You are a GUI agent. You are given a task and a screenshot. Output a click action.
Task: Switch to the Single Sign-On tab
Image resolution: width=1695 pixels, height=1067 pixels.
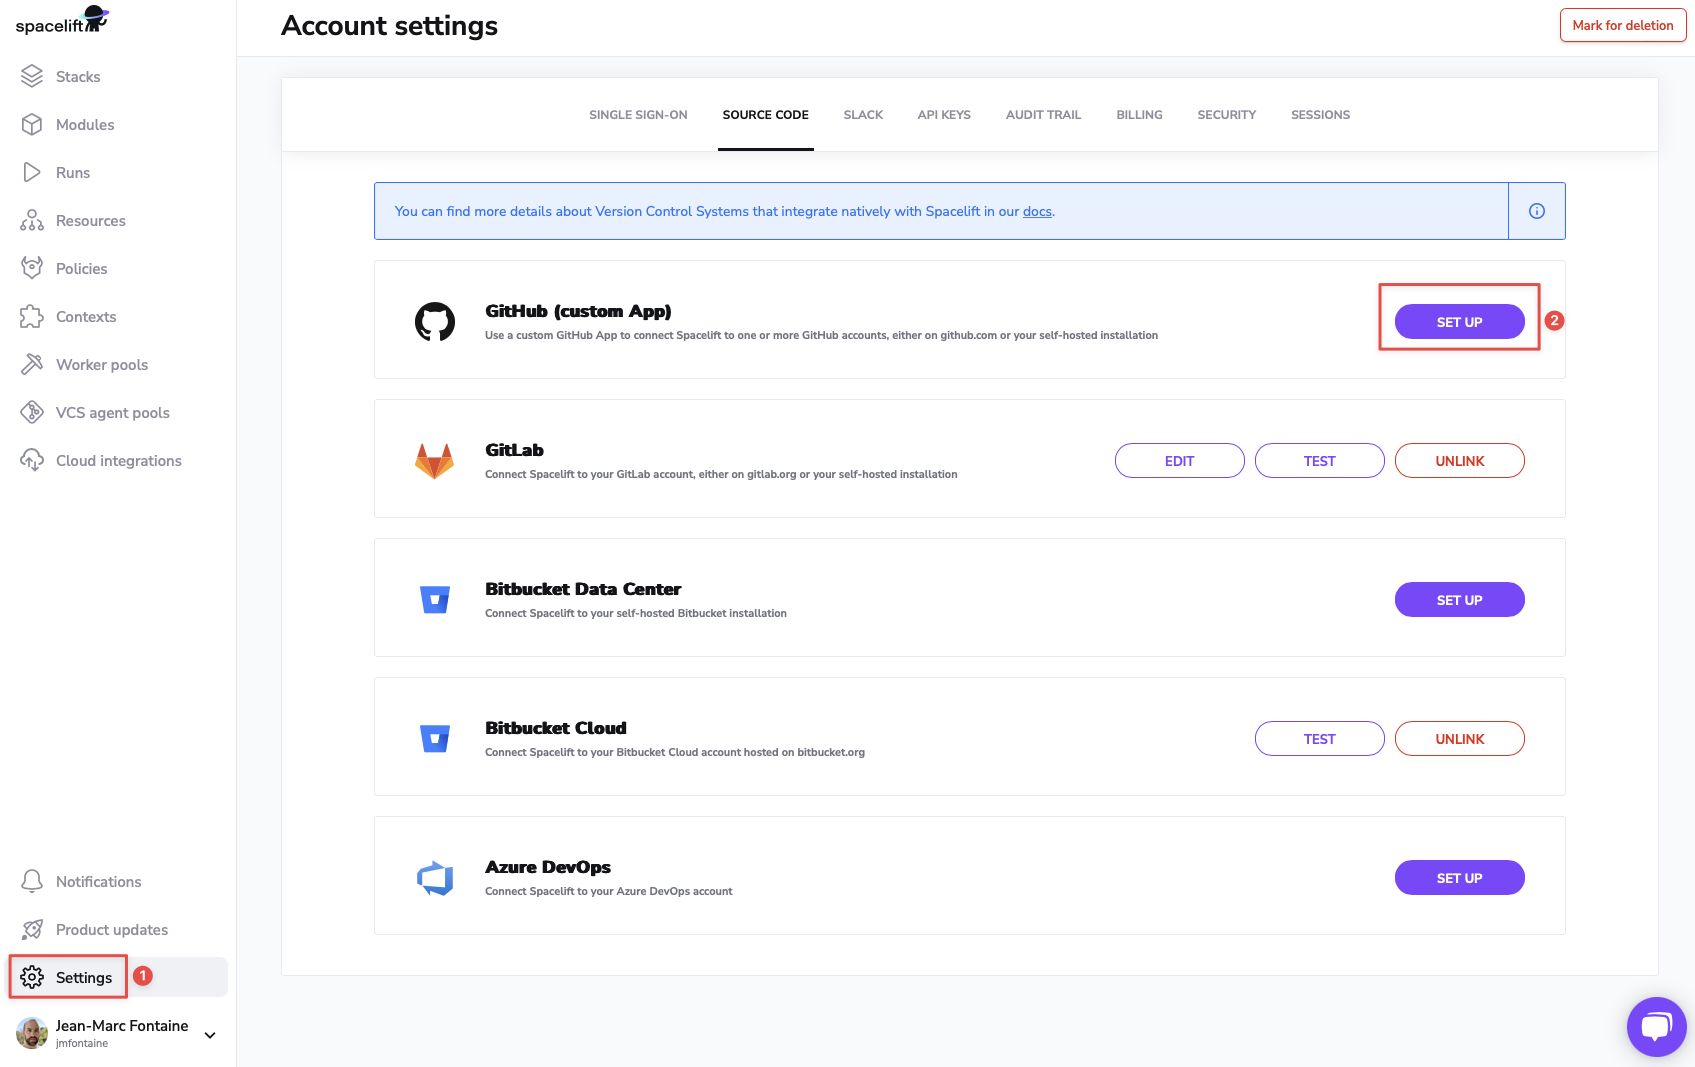pos(638,115)
